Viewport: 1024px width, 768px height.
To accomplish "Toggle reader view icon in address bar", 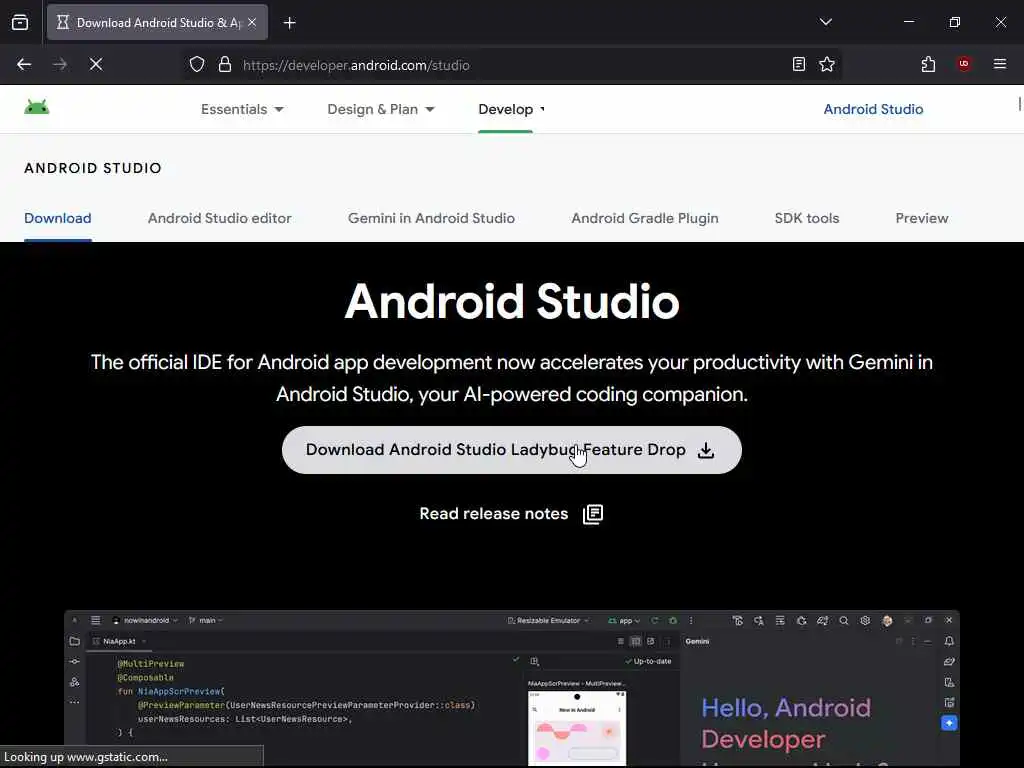I will tap(799, 64).
